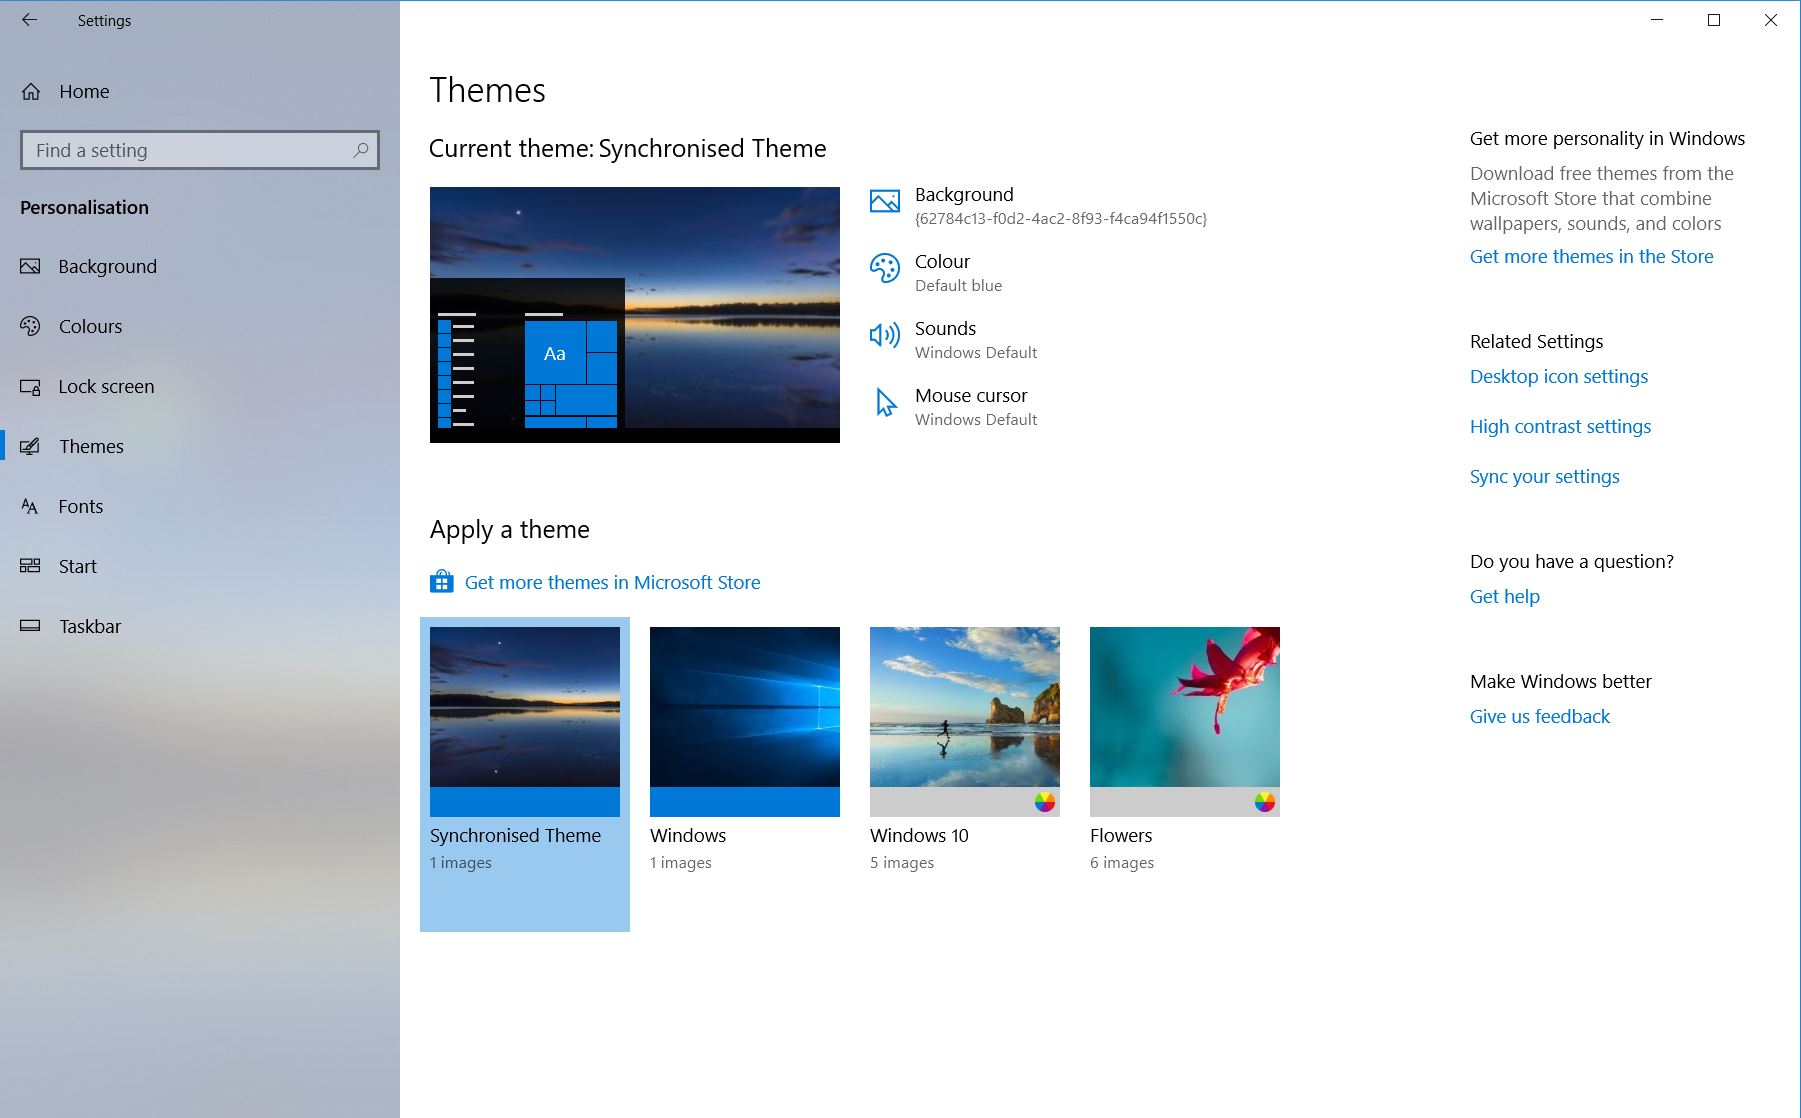Click the Colours palette icon in sidebar

click(30, 326)
